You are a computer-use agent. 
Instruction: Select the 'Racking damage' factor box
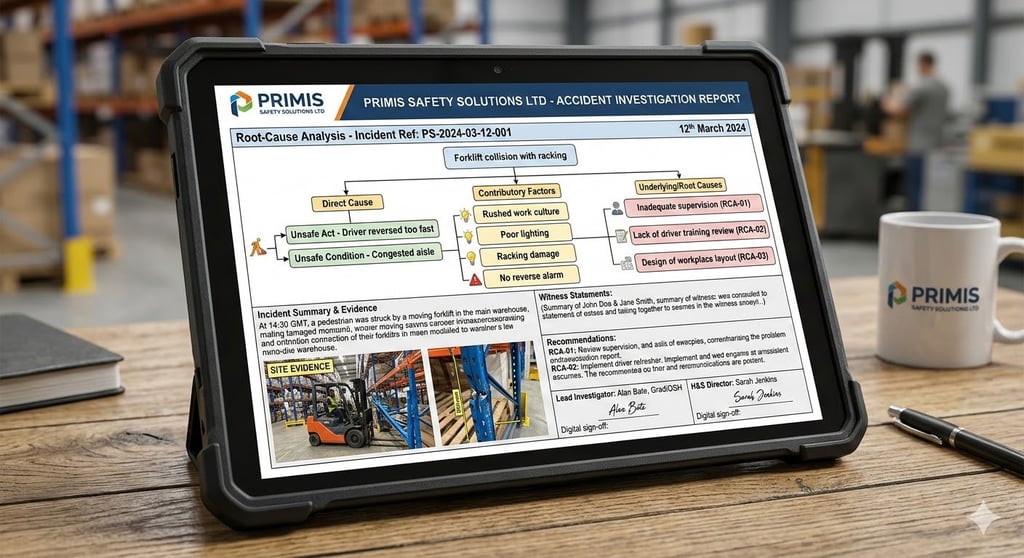pyautogui.click(x=528, y=255)
